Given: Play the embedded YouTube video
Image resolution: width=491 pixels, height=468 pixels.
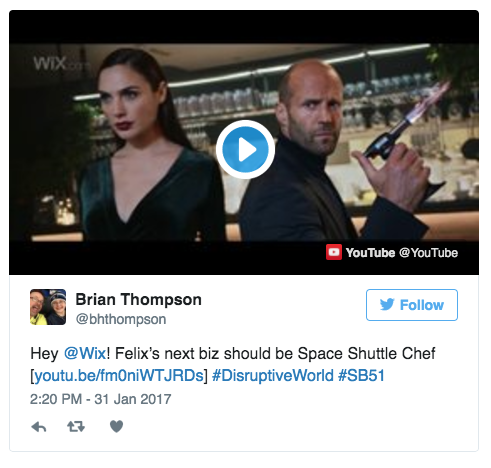Looking at the screenshot, I should coord(245,149).
